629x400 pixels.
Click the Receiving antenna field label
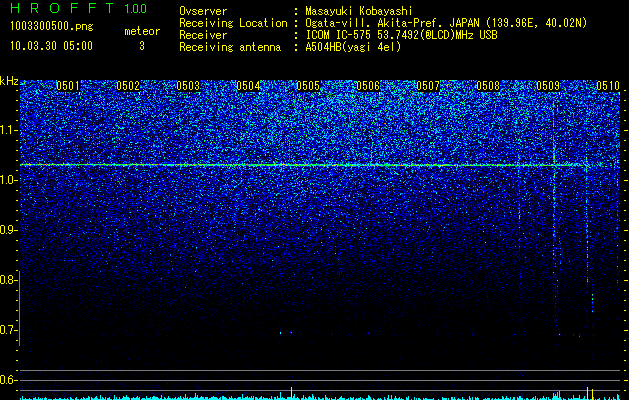pyautogui.click(x=230, y=47)
